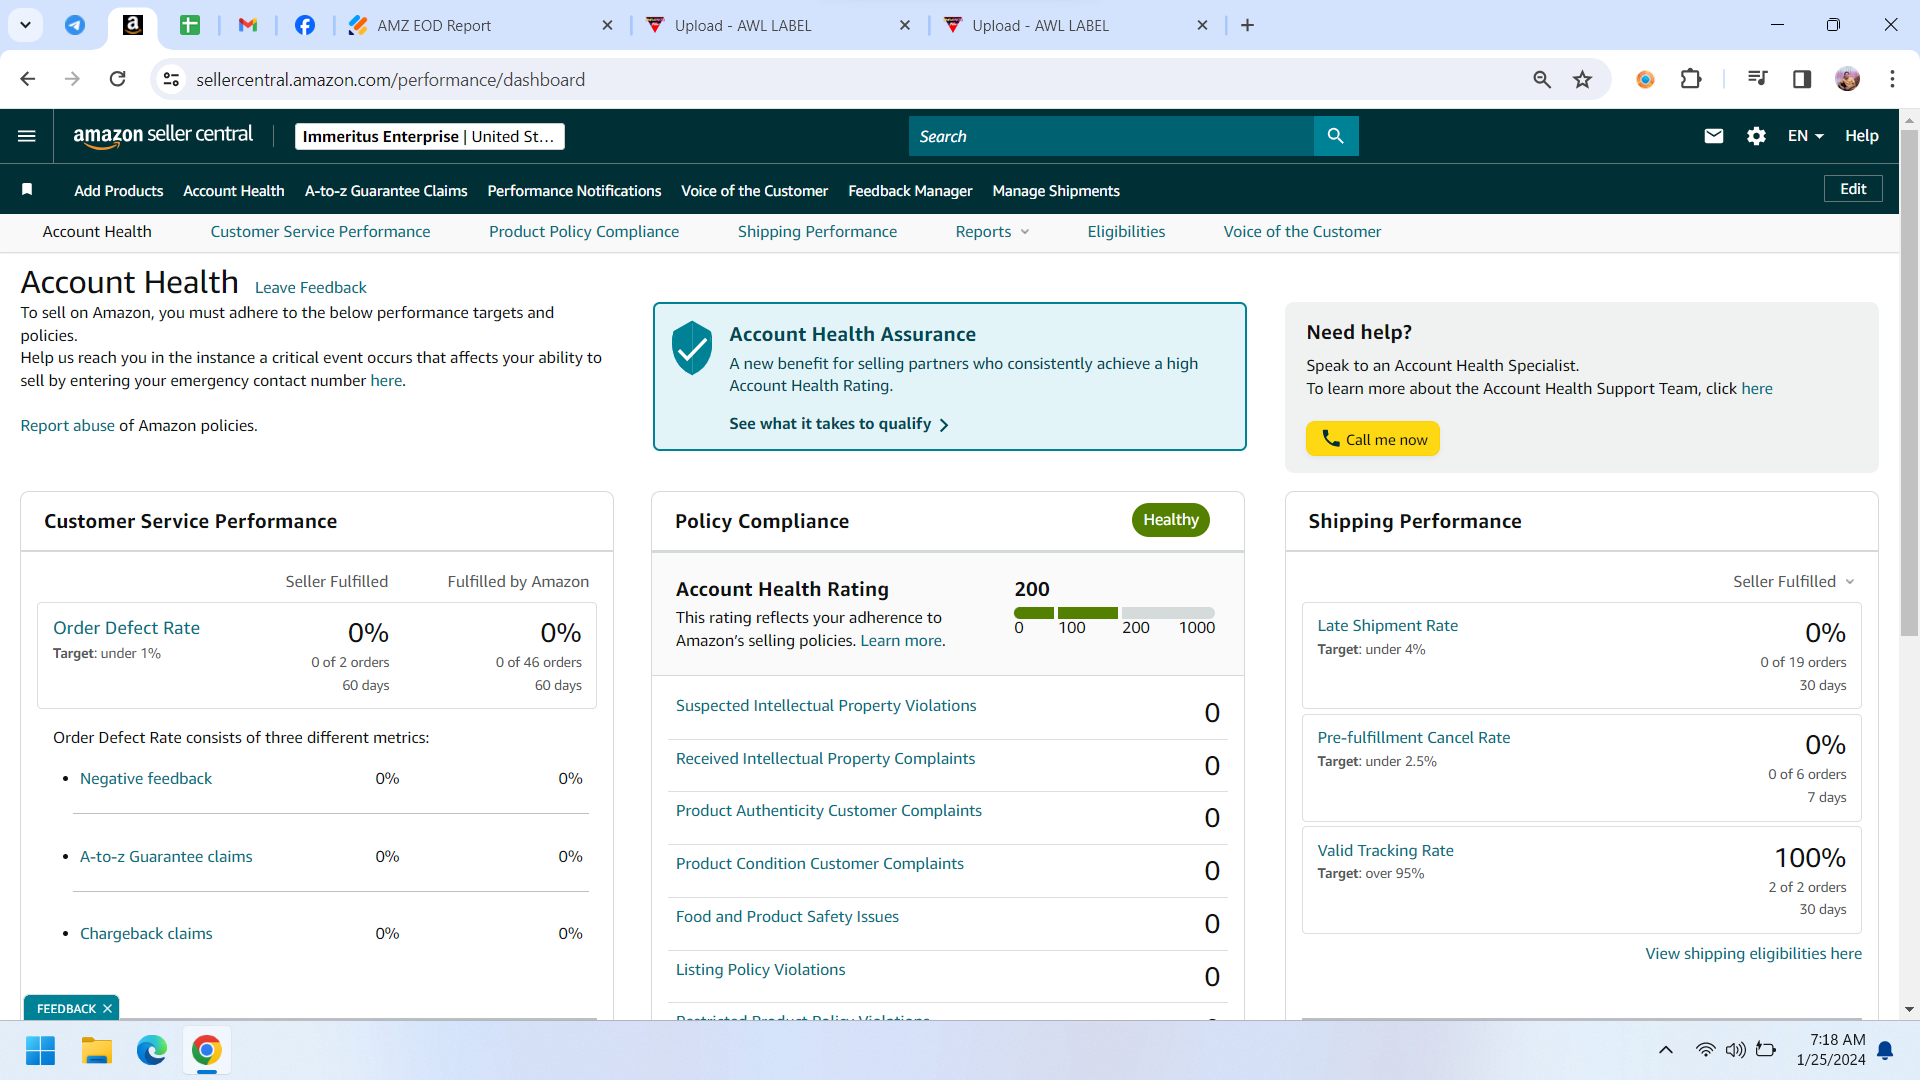Click the Account Health Assurance shield icon
This screenshot has width=1920, height=1080.
click(x=692, y=348)
